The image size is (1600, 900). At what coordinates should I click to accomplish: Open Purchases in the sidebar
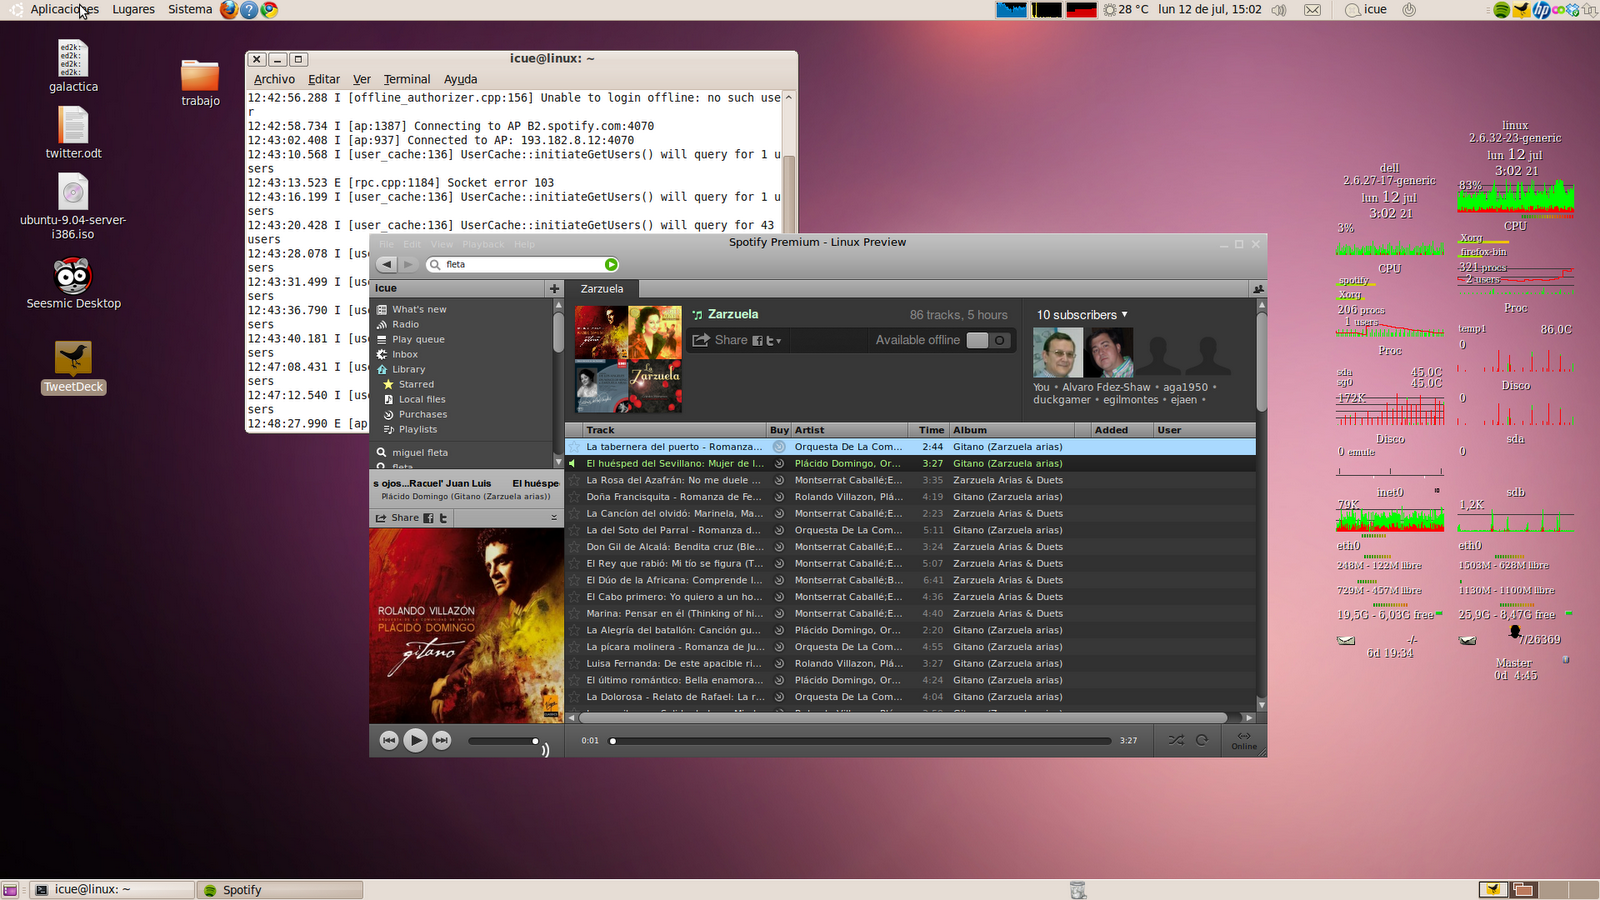[x=423, y=414]
